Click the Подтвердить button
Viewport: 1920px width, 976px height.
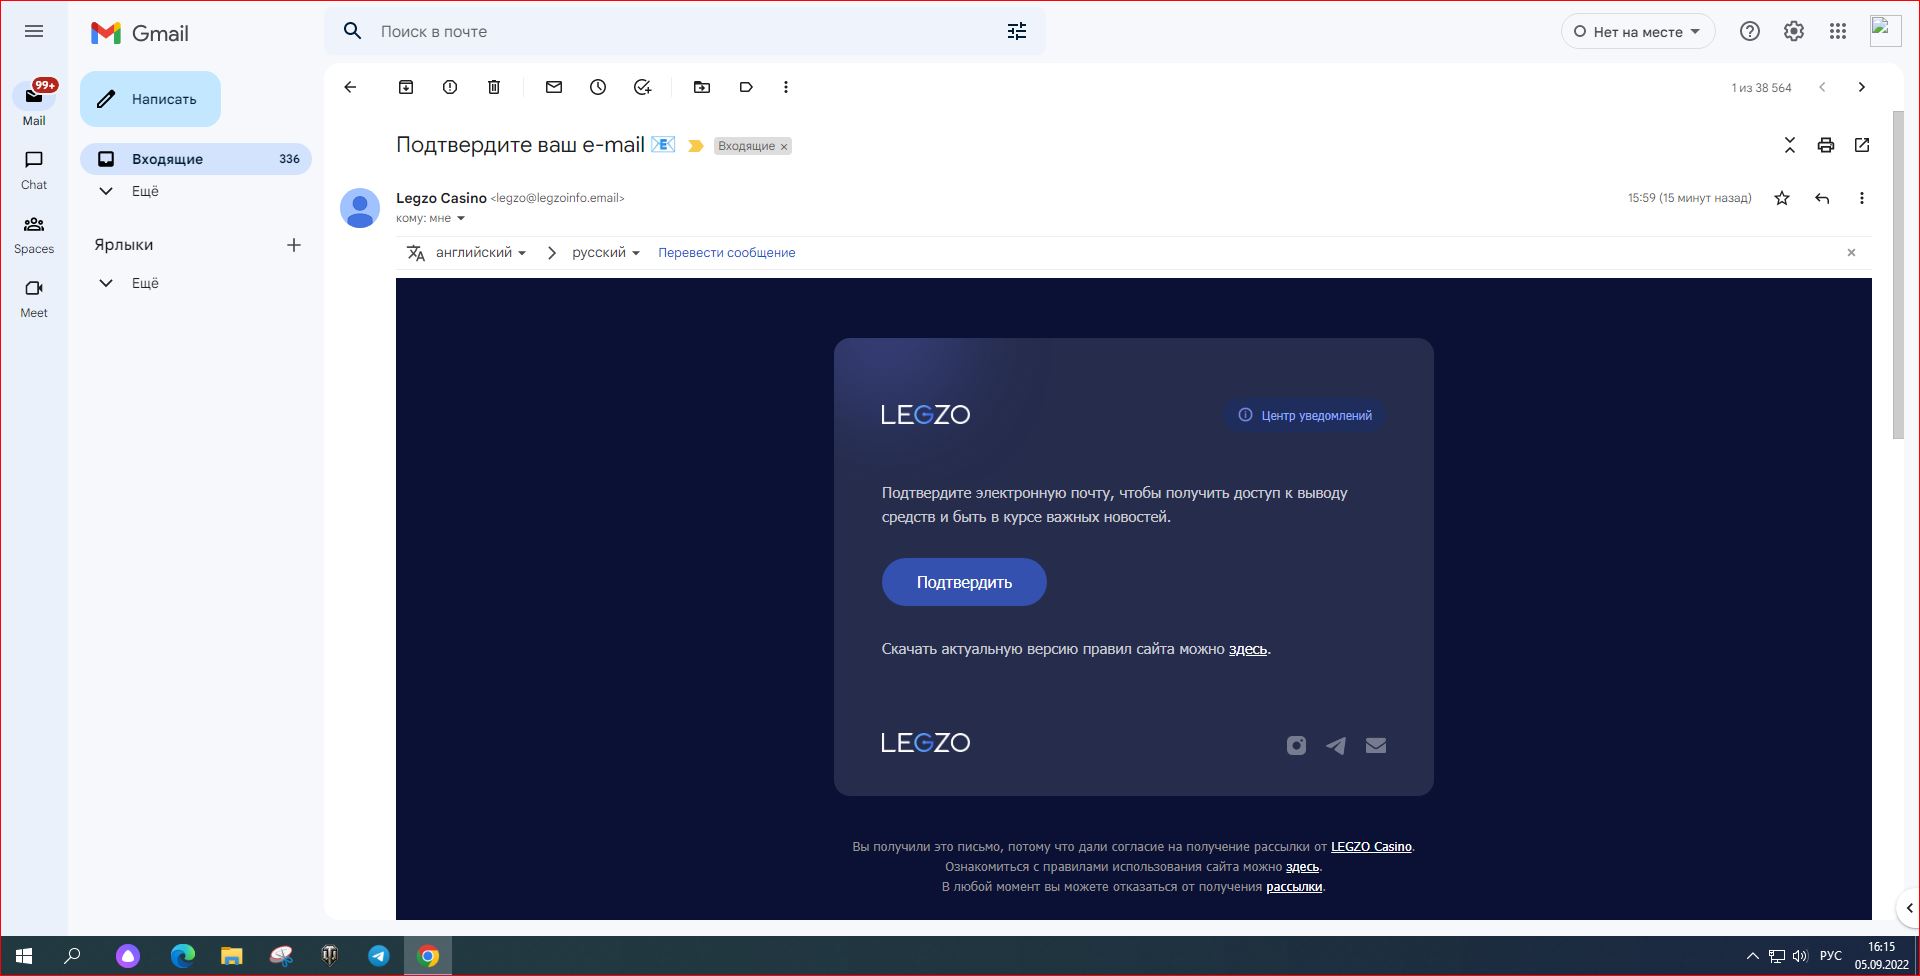964,582
